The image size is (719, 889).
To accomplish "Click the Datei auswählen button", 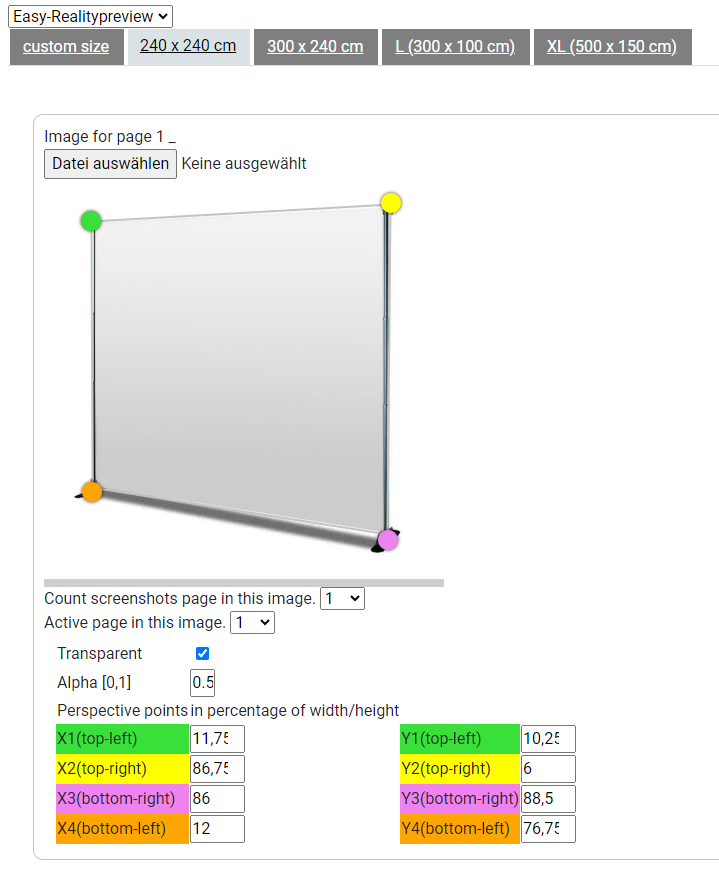I will point(111,164).
